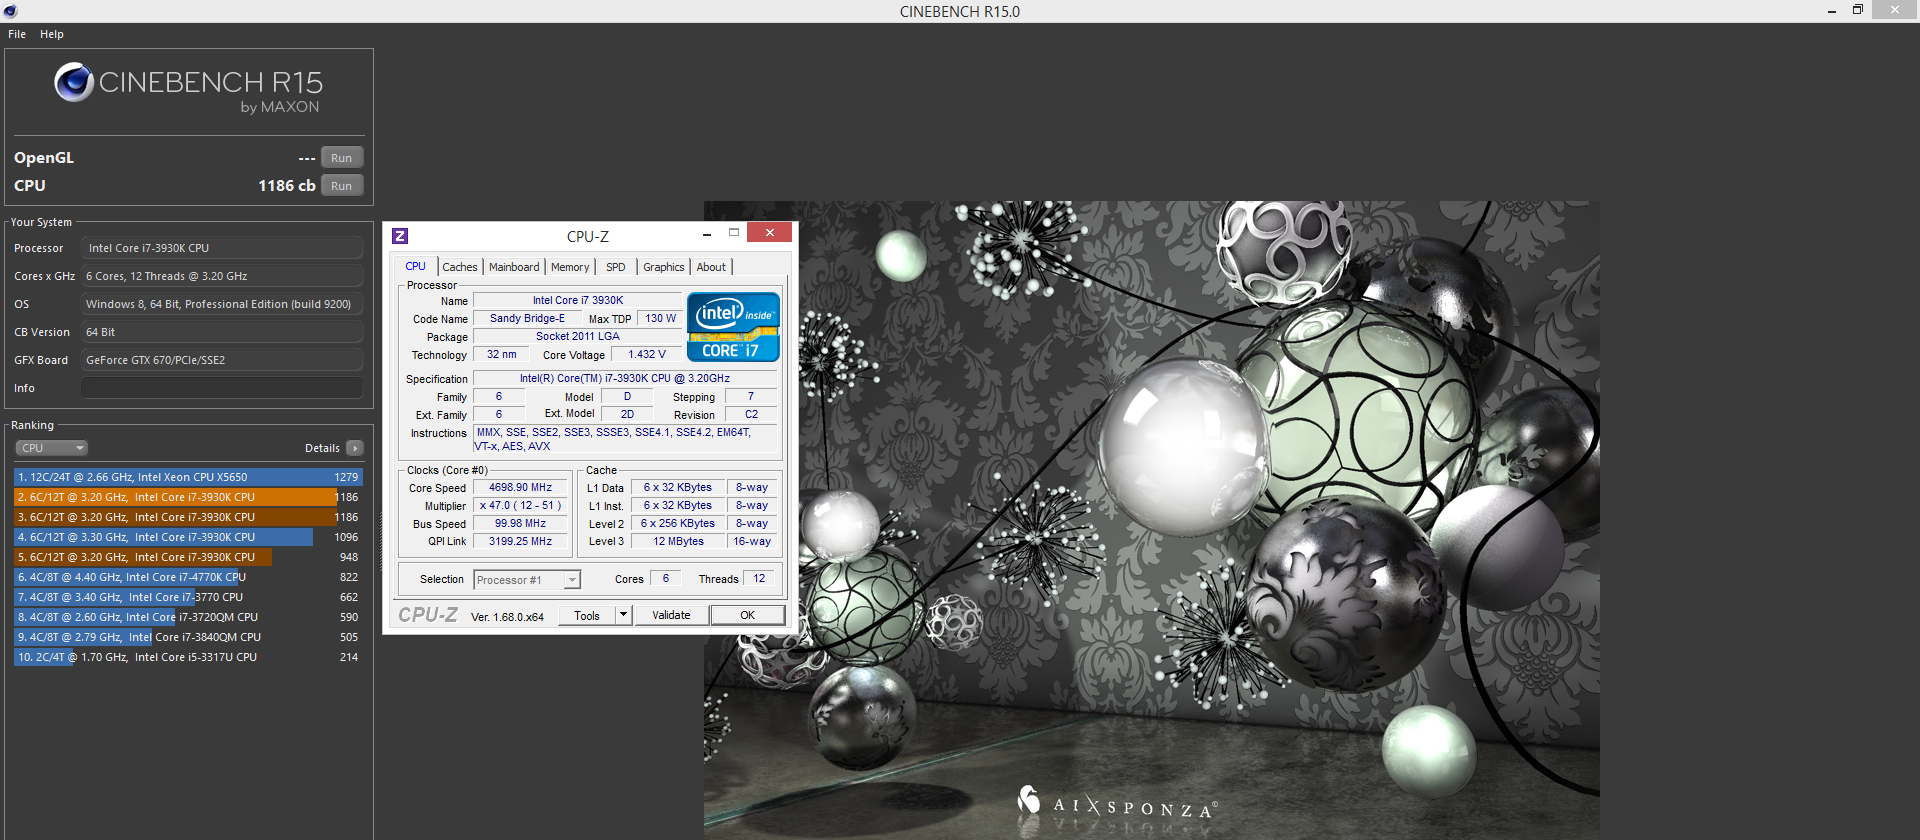Click the Info input field

click(x=222, y=388)
